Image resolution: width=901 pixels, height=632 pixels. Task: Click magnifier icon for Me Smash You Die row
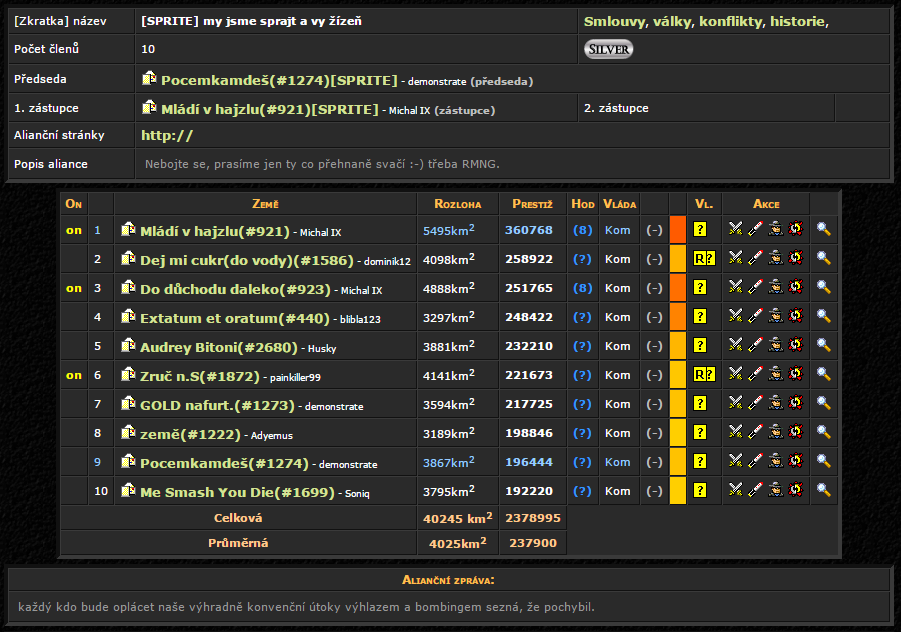(823, 490)
